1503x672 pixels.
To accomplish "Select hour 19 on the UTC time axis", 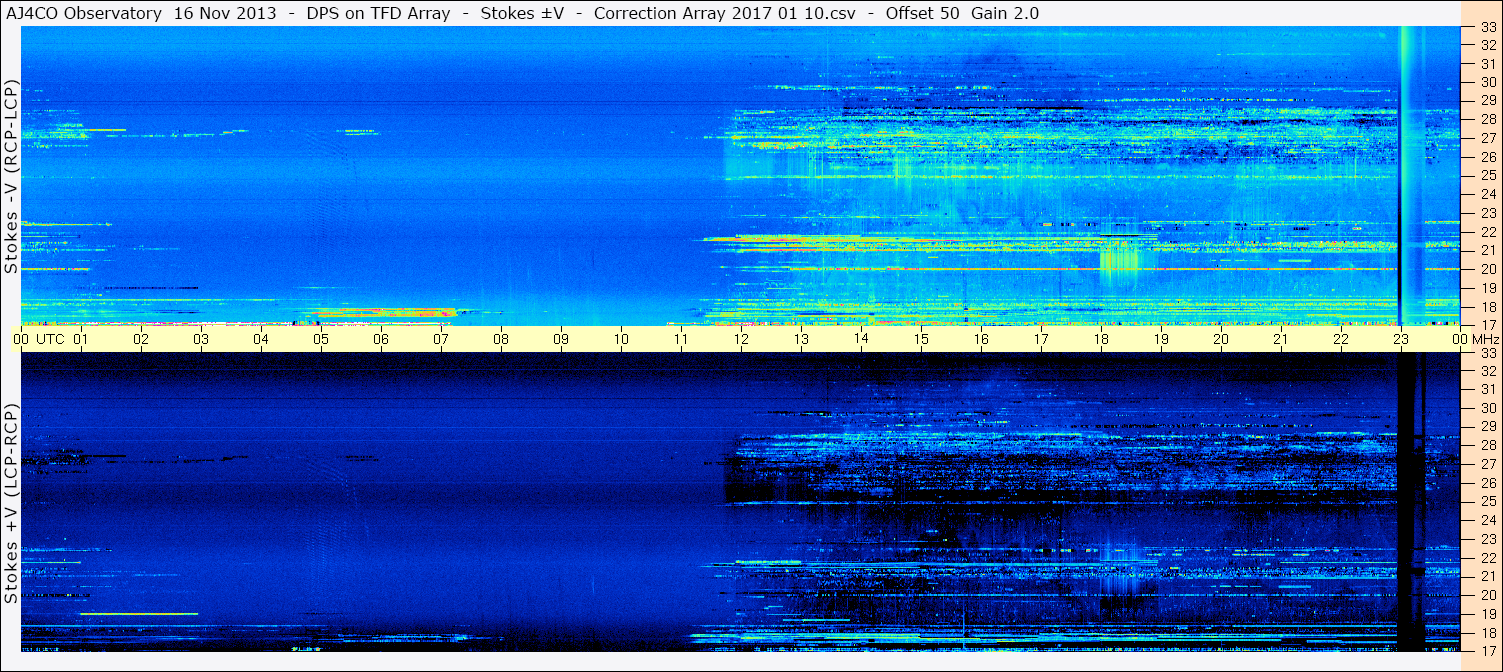I will pyautogui.click(x=1161, y=339).
